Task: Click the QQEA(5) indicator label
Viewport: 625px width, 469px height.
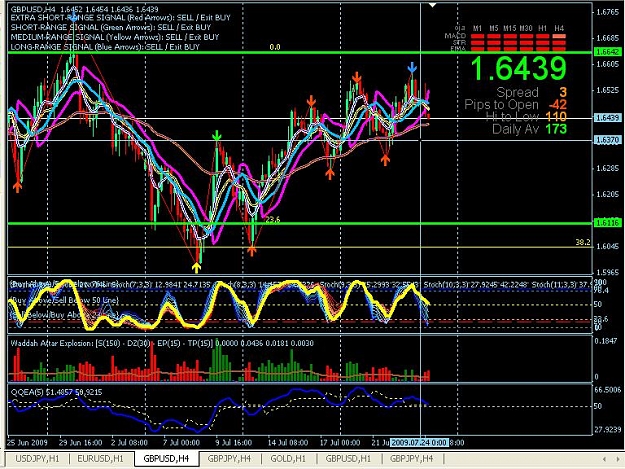Action: point(56,392)
